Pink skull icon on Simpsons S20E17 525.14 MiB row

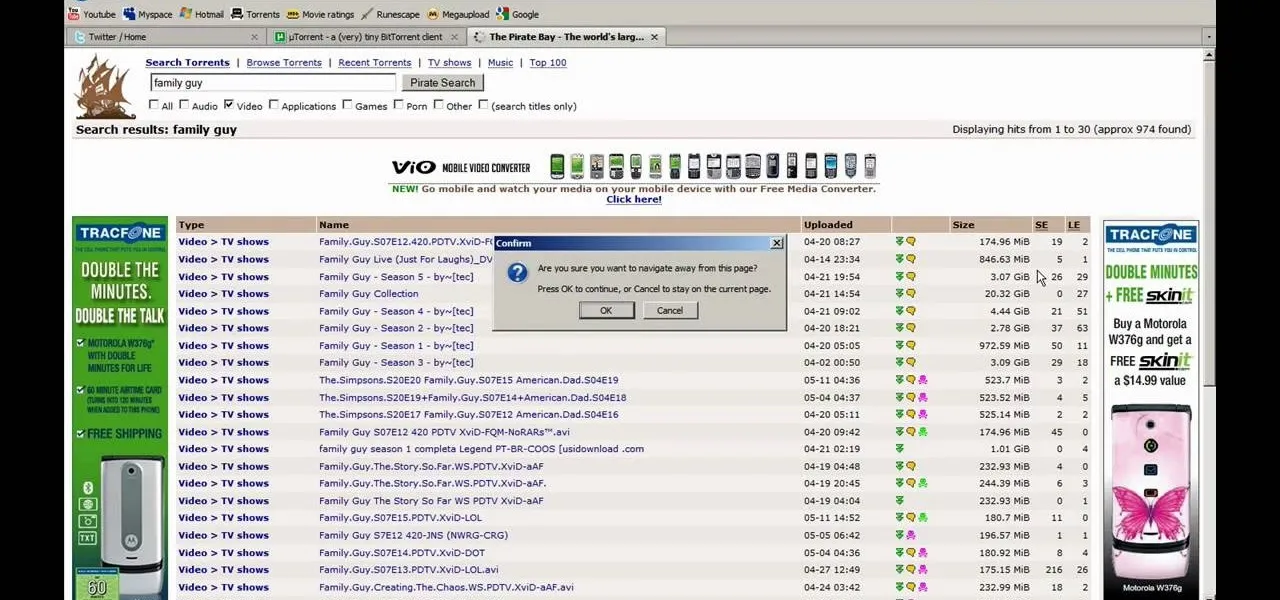pos(922,415)
